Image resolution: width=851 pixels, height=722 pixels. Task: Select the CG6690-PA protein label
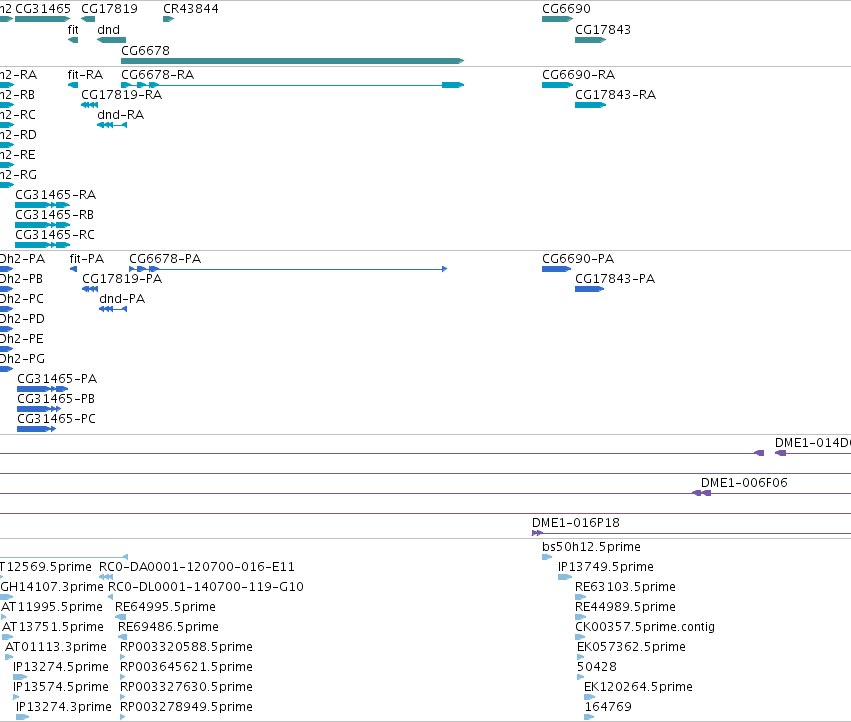click(578, 258)
